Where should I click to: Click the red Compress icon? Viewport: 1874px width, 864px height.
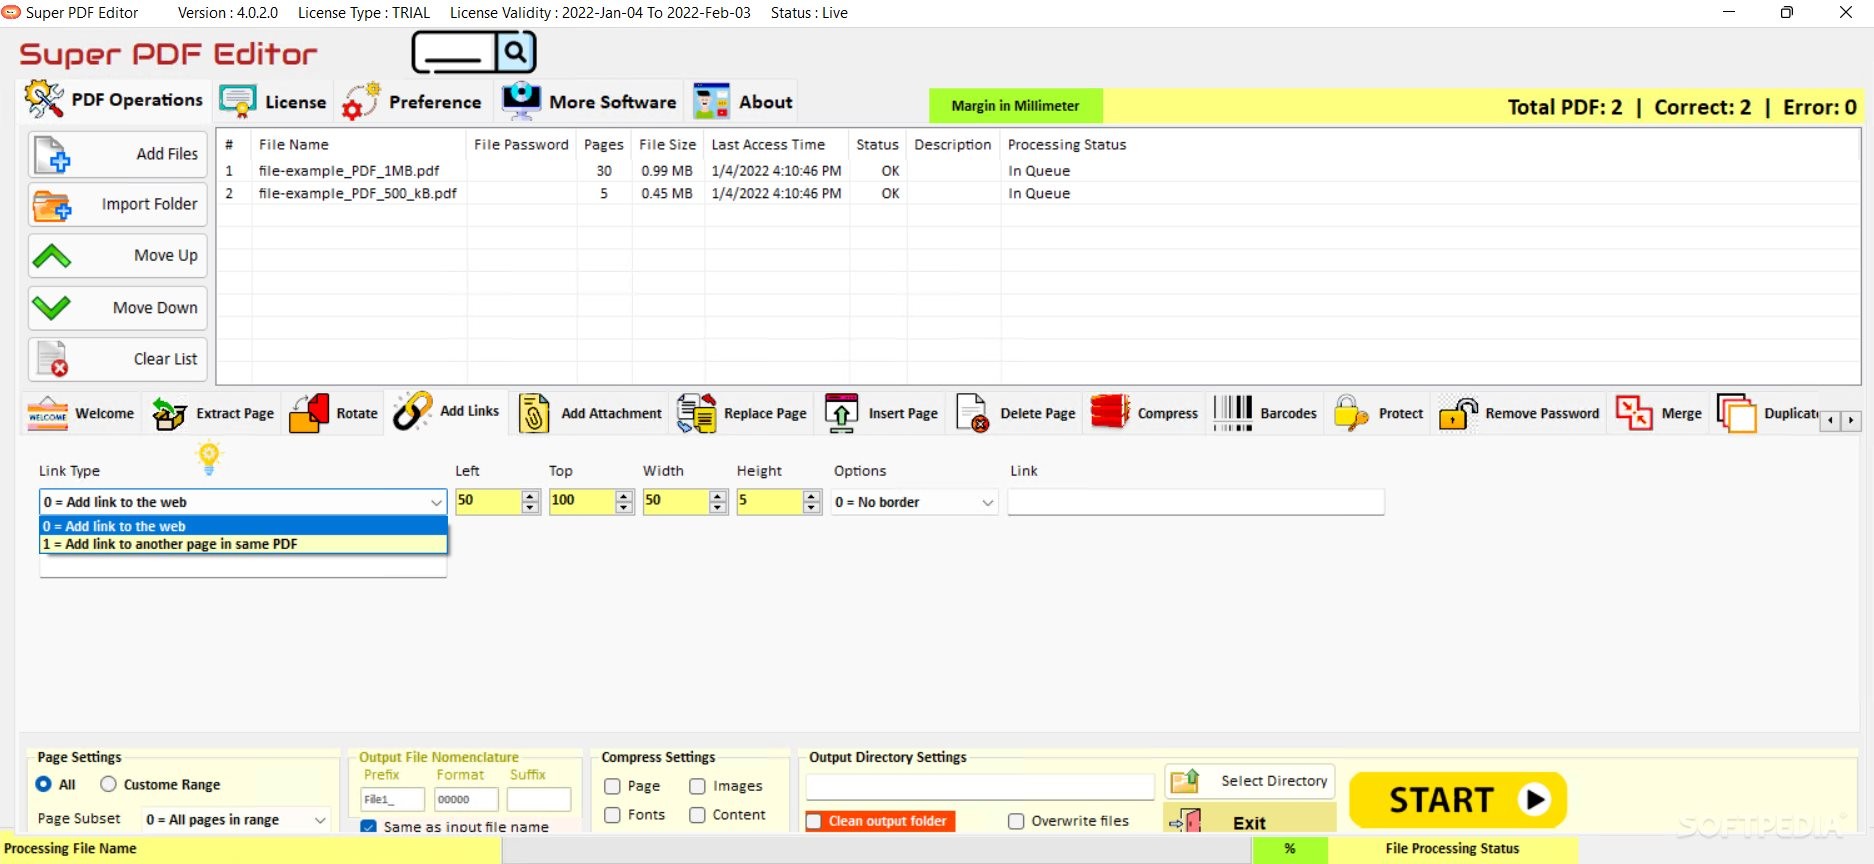1110,412
